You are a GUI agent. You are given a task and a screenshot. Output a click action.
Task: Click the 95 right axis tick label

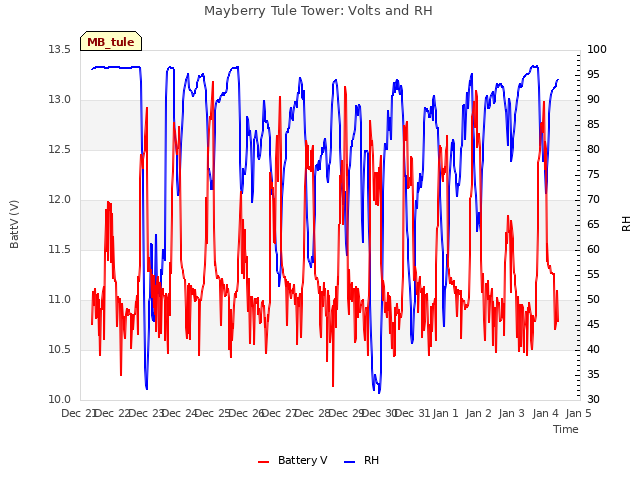[593, 75]
